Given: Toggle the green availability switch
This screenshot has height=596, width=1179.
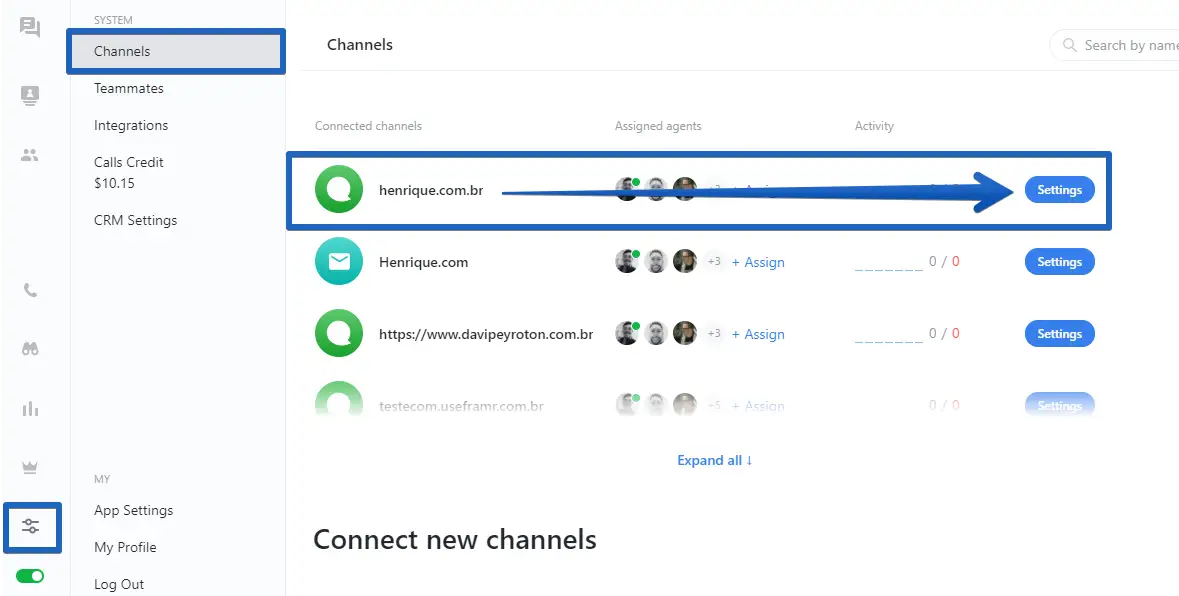Looking at the screenshot, I should click(30, 577).
